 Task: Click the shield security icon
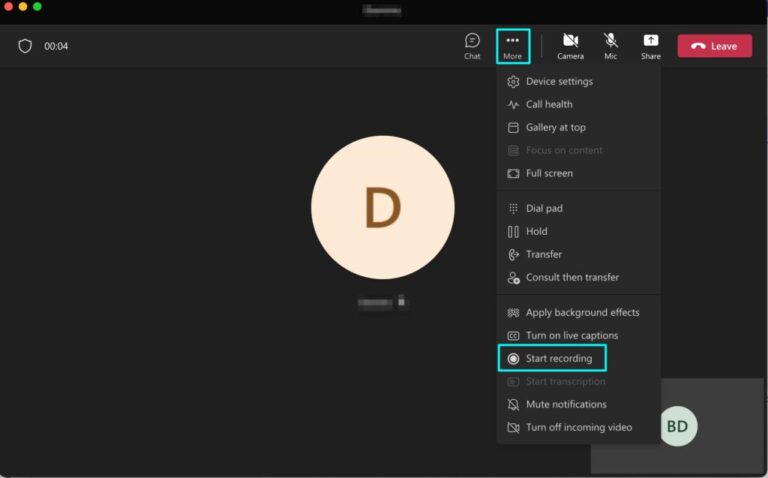click(25, 46)
